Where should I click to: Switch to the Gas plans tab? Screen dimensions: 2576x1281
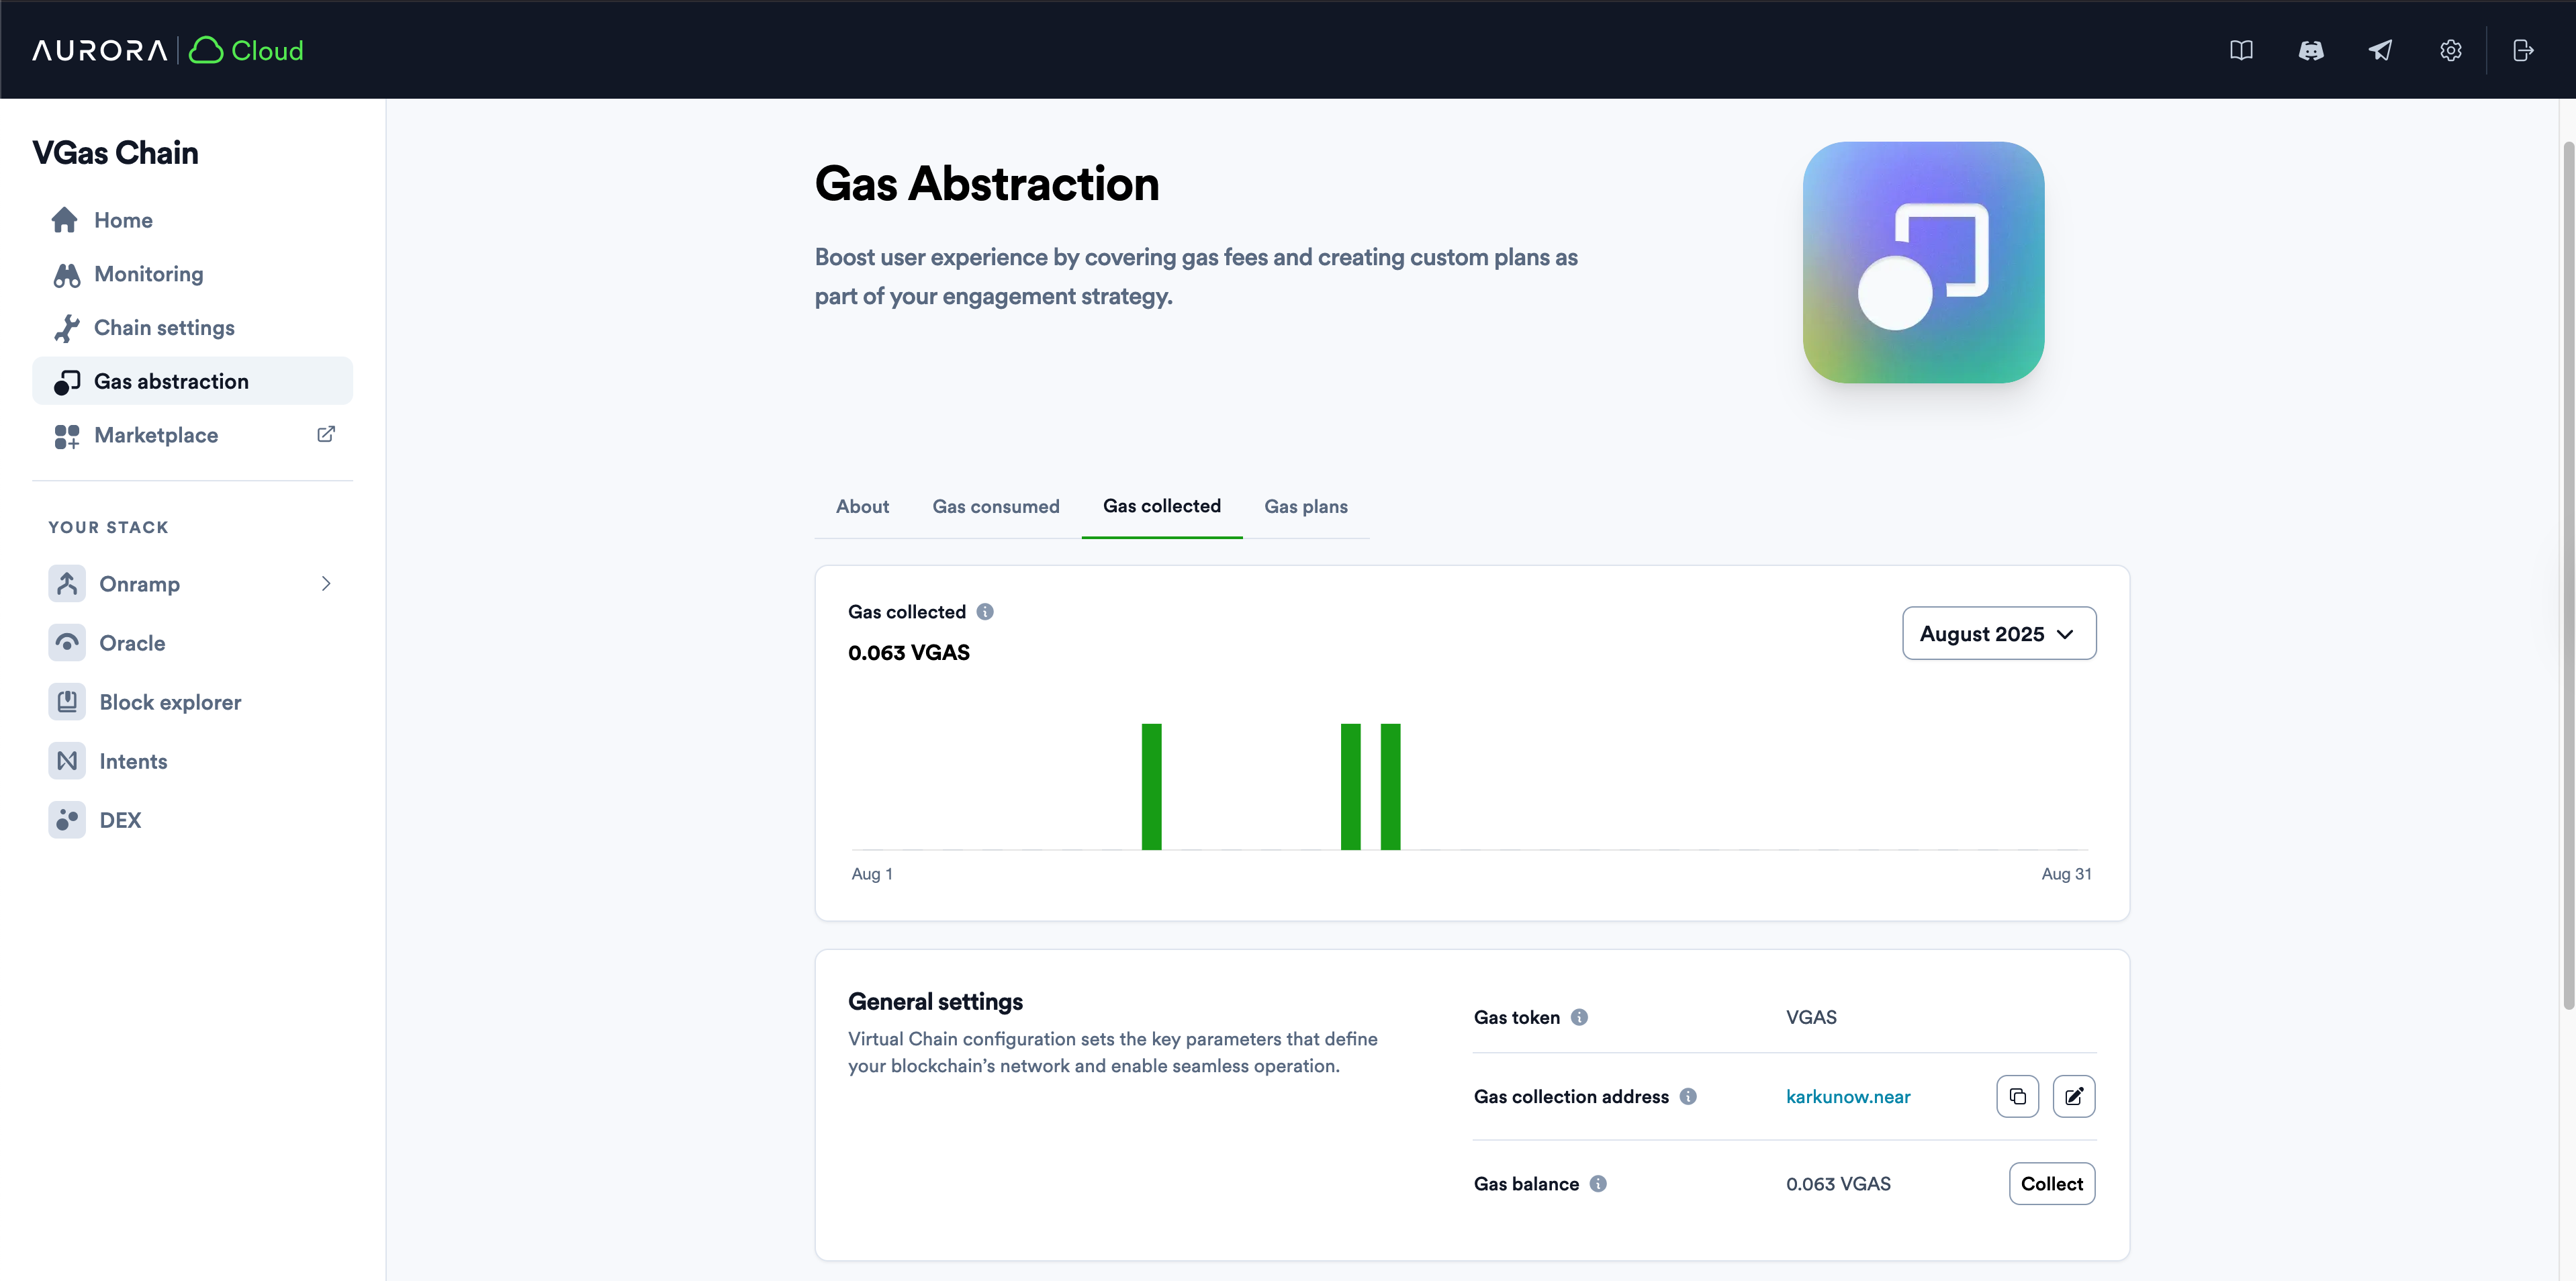(1305, 507)
